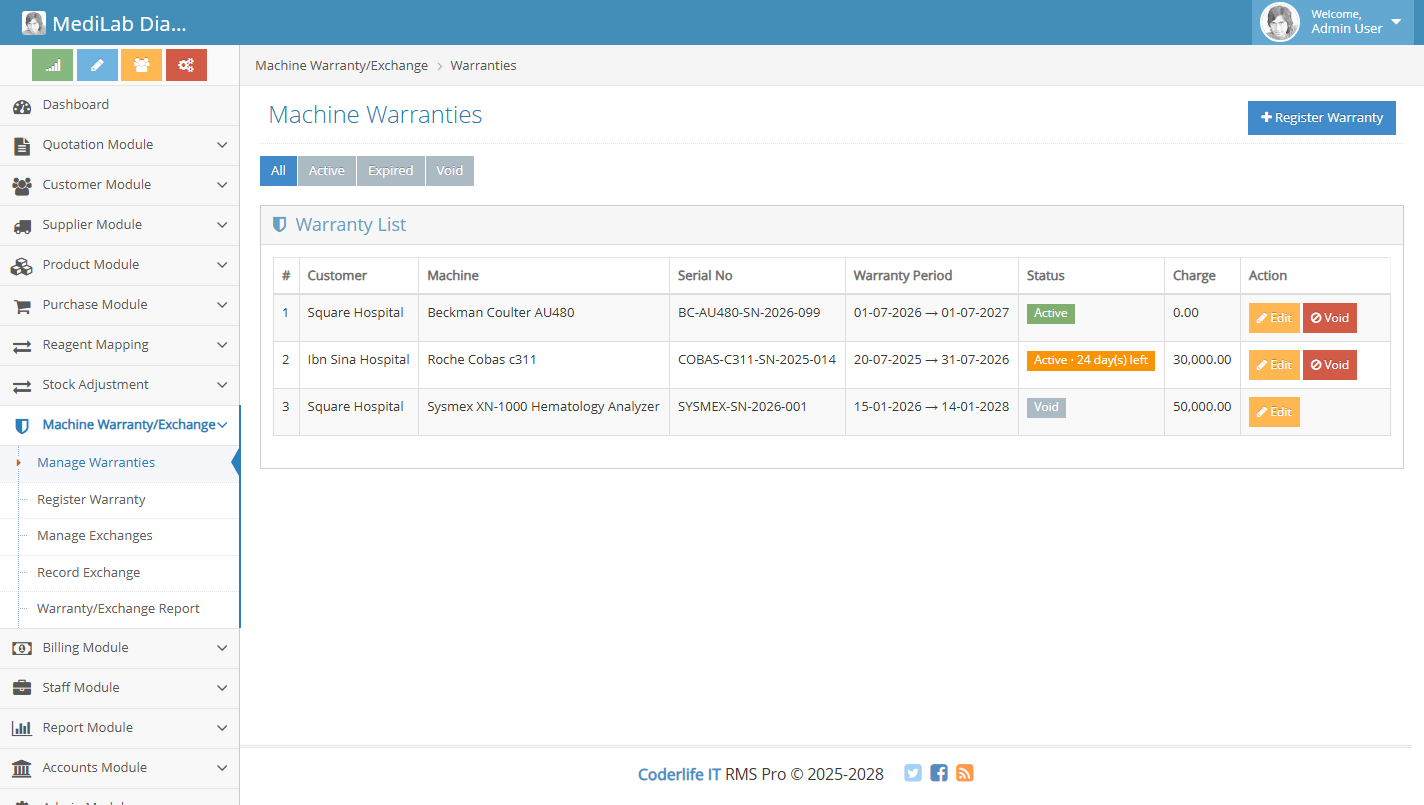Click the Admin User profile photo

tap(1280, 22)
